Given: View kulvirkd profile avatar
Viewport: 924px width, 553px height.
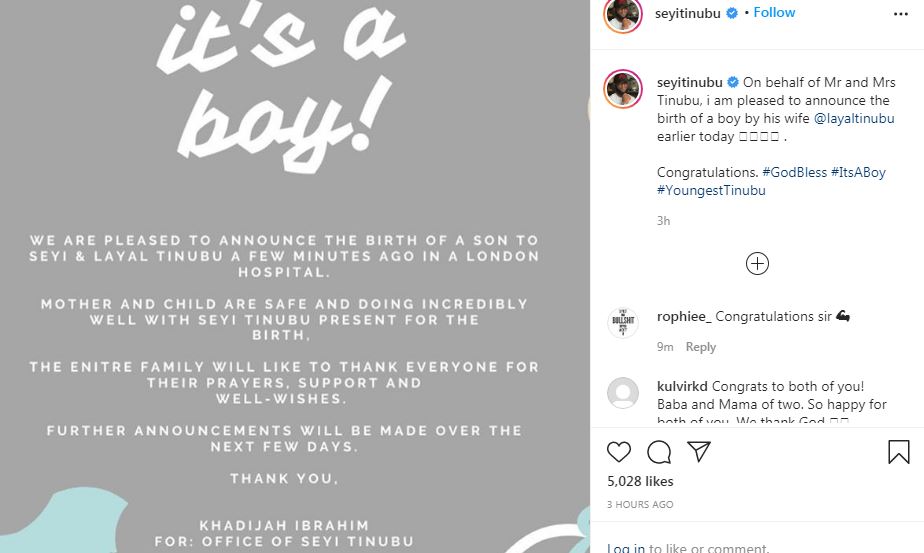Looking at the screenshot, I should [623, 393].
